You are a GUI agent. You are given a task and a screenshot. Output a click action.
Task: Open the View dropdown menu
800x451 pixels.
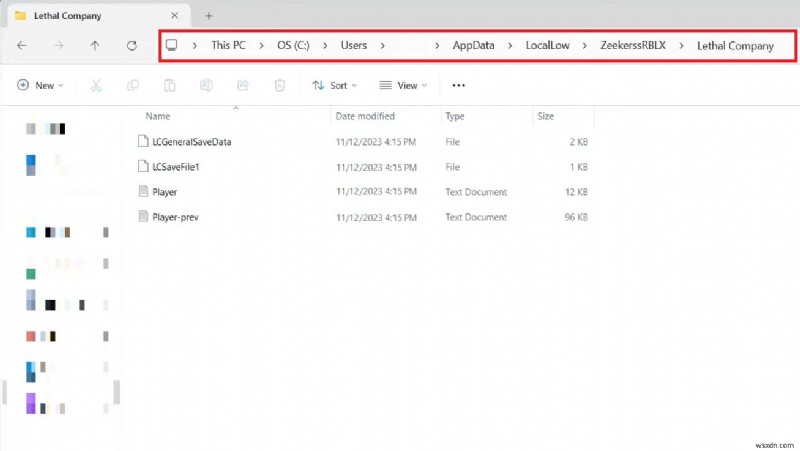[403, 85]
